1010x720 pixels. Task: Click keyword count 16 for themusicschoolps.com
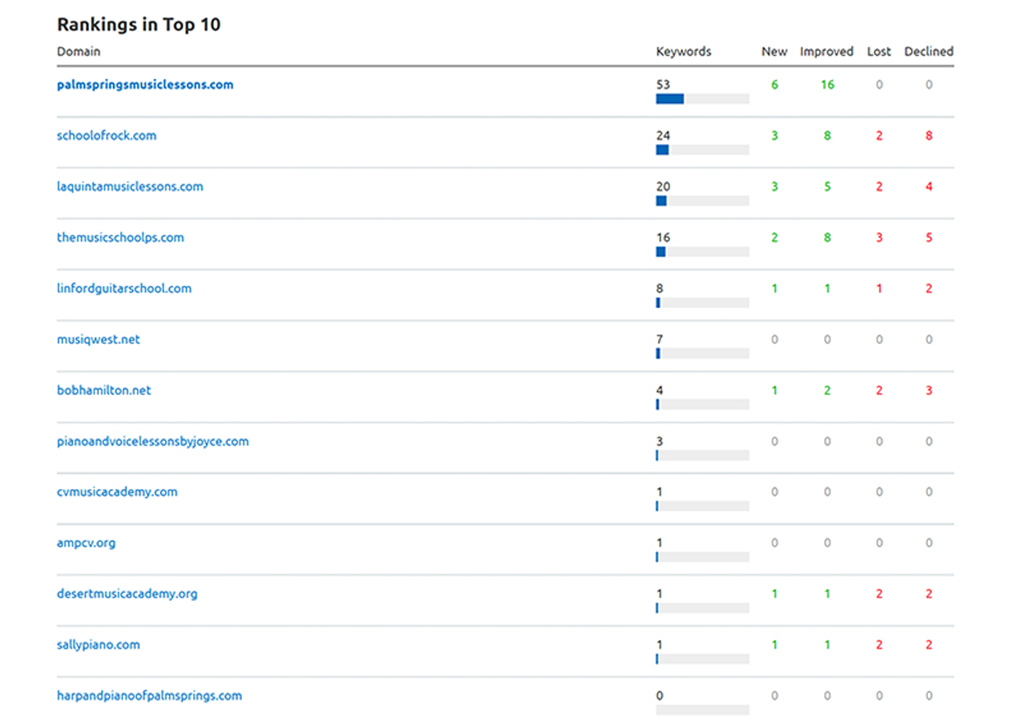pos(663,237)
